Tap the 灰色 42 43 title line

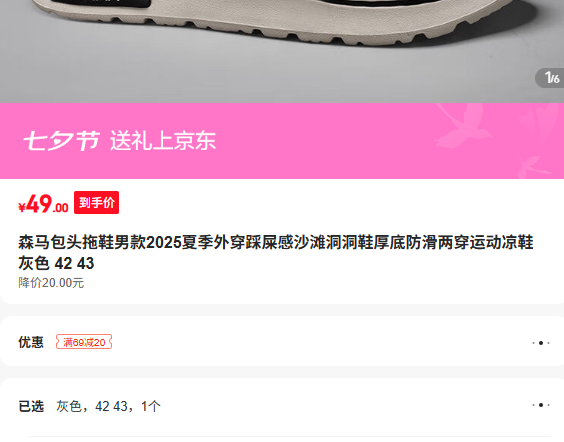point(56,263)
